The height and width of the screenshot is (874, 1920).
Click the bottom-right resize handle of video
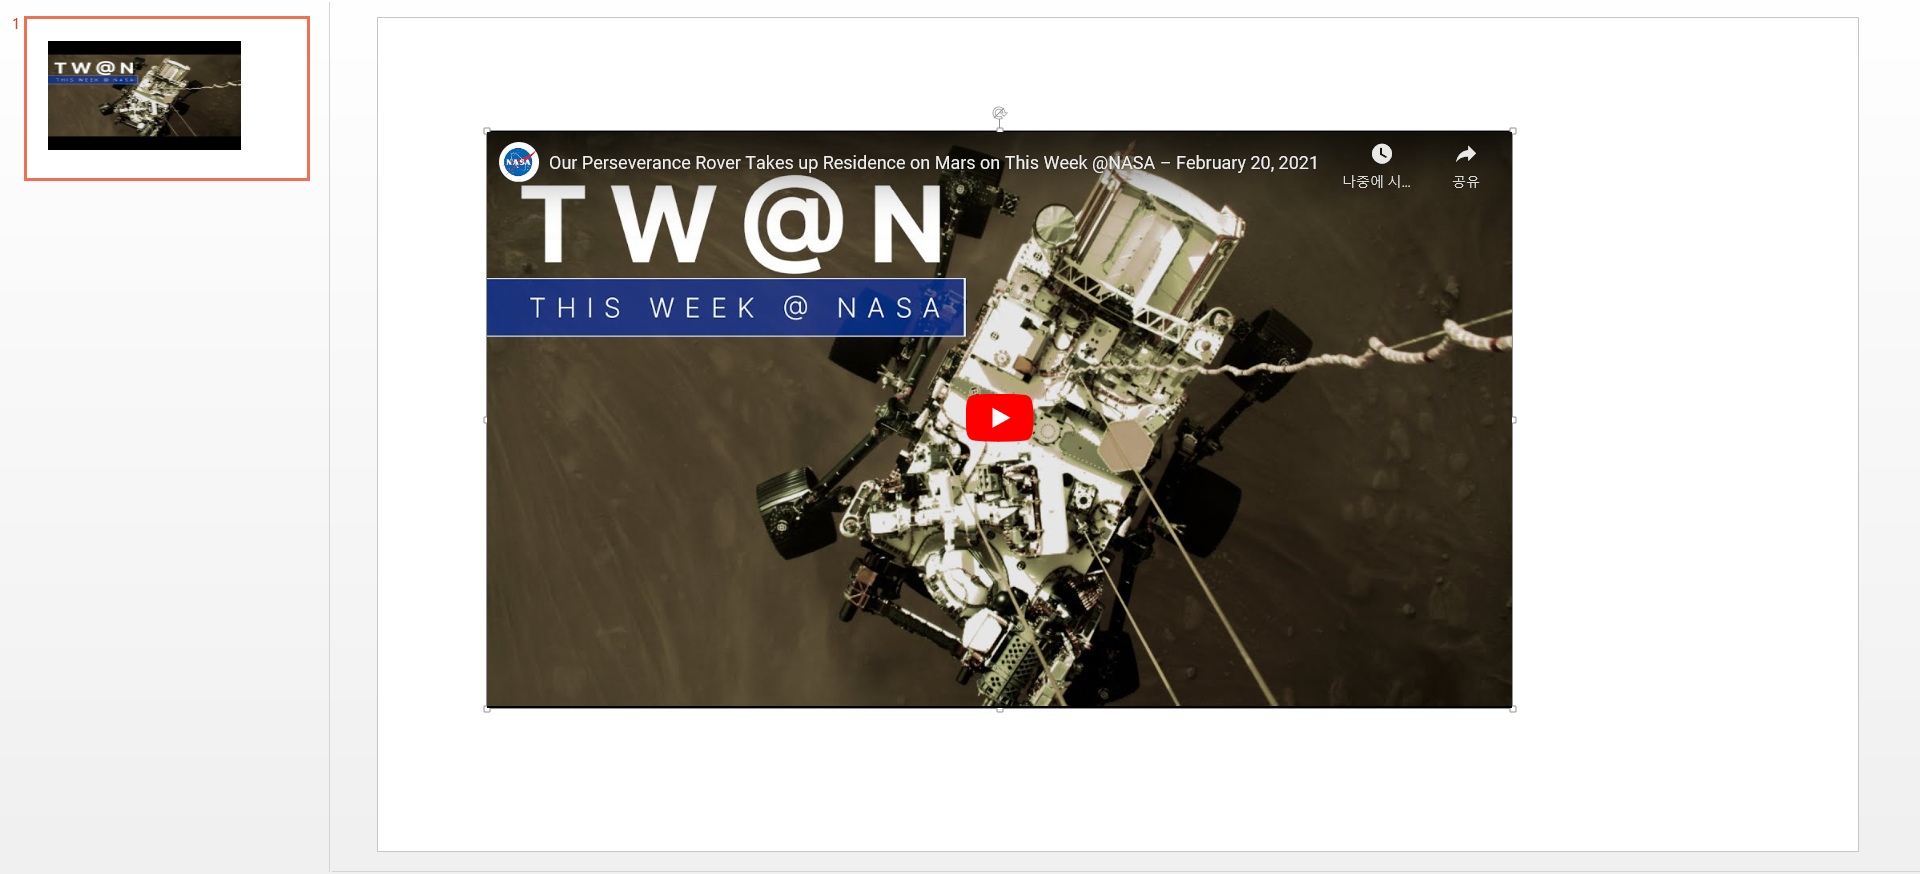pyautogui.click(x=1513, y=709)
